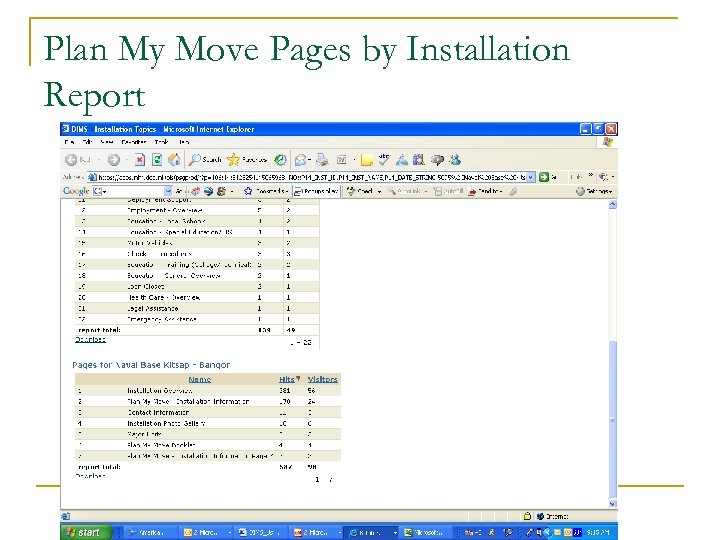The image size is (720, 540).
Task: Click the Forward navigation arrow
Action: pos(113,160)
